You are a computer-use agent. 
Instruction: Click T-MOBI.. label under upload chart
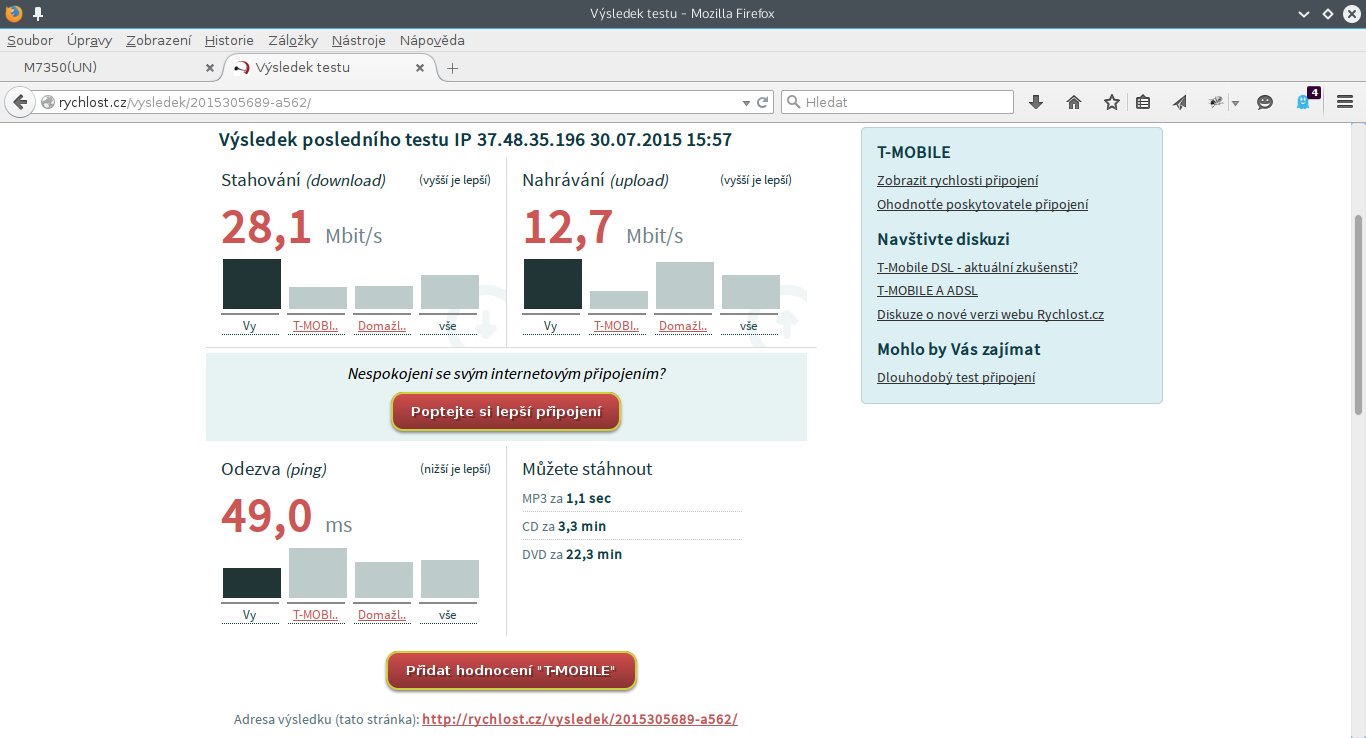[x=616, y=326]
